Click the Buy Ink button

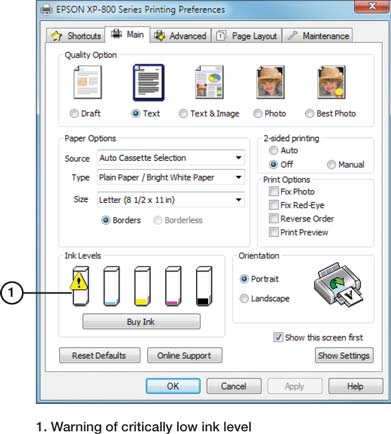pyautogui.click(x=141, y=322)
